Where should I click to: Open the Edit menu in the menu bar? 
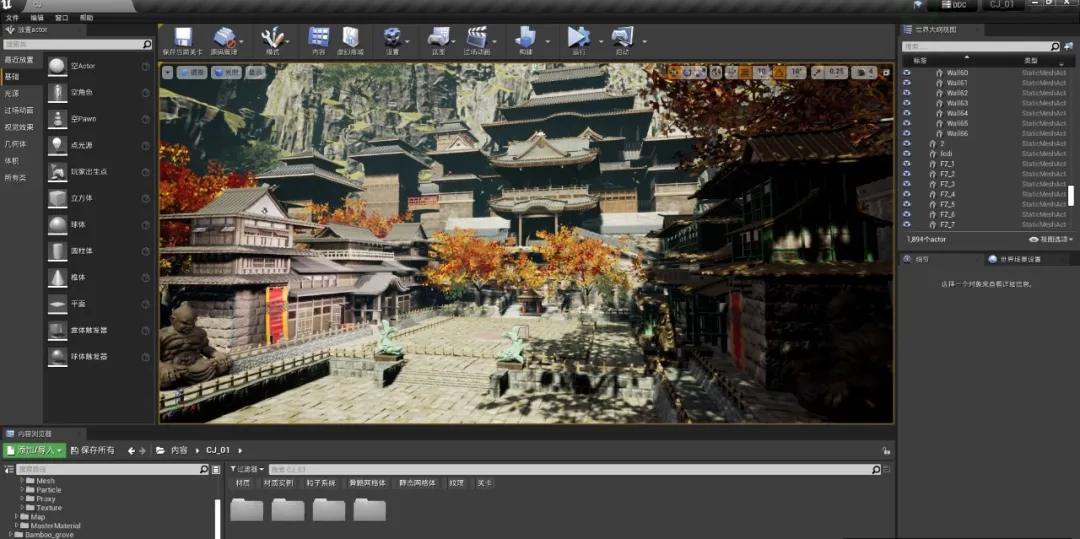pyautogui.click(x=37, y=18)
